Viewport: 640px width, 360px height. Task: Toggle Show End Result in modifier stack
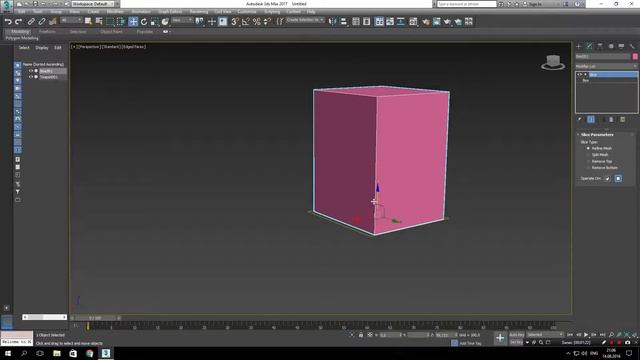[x=591, y=120]
